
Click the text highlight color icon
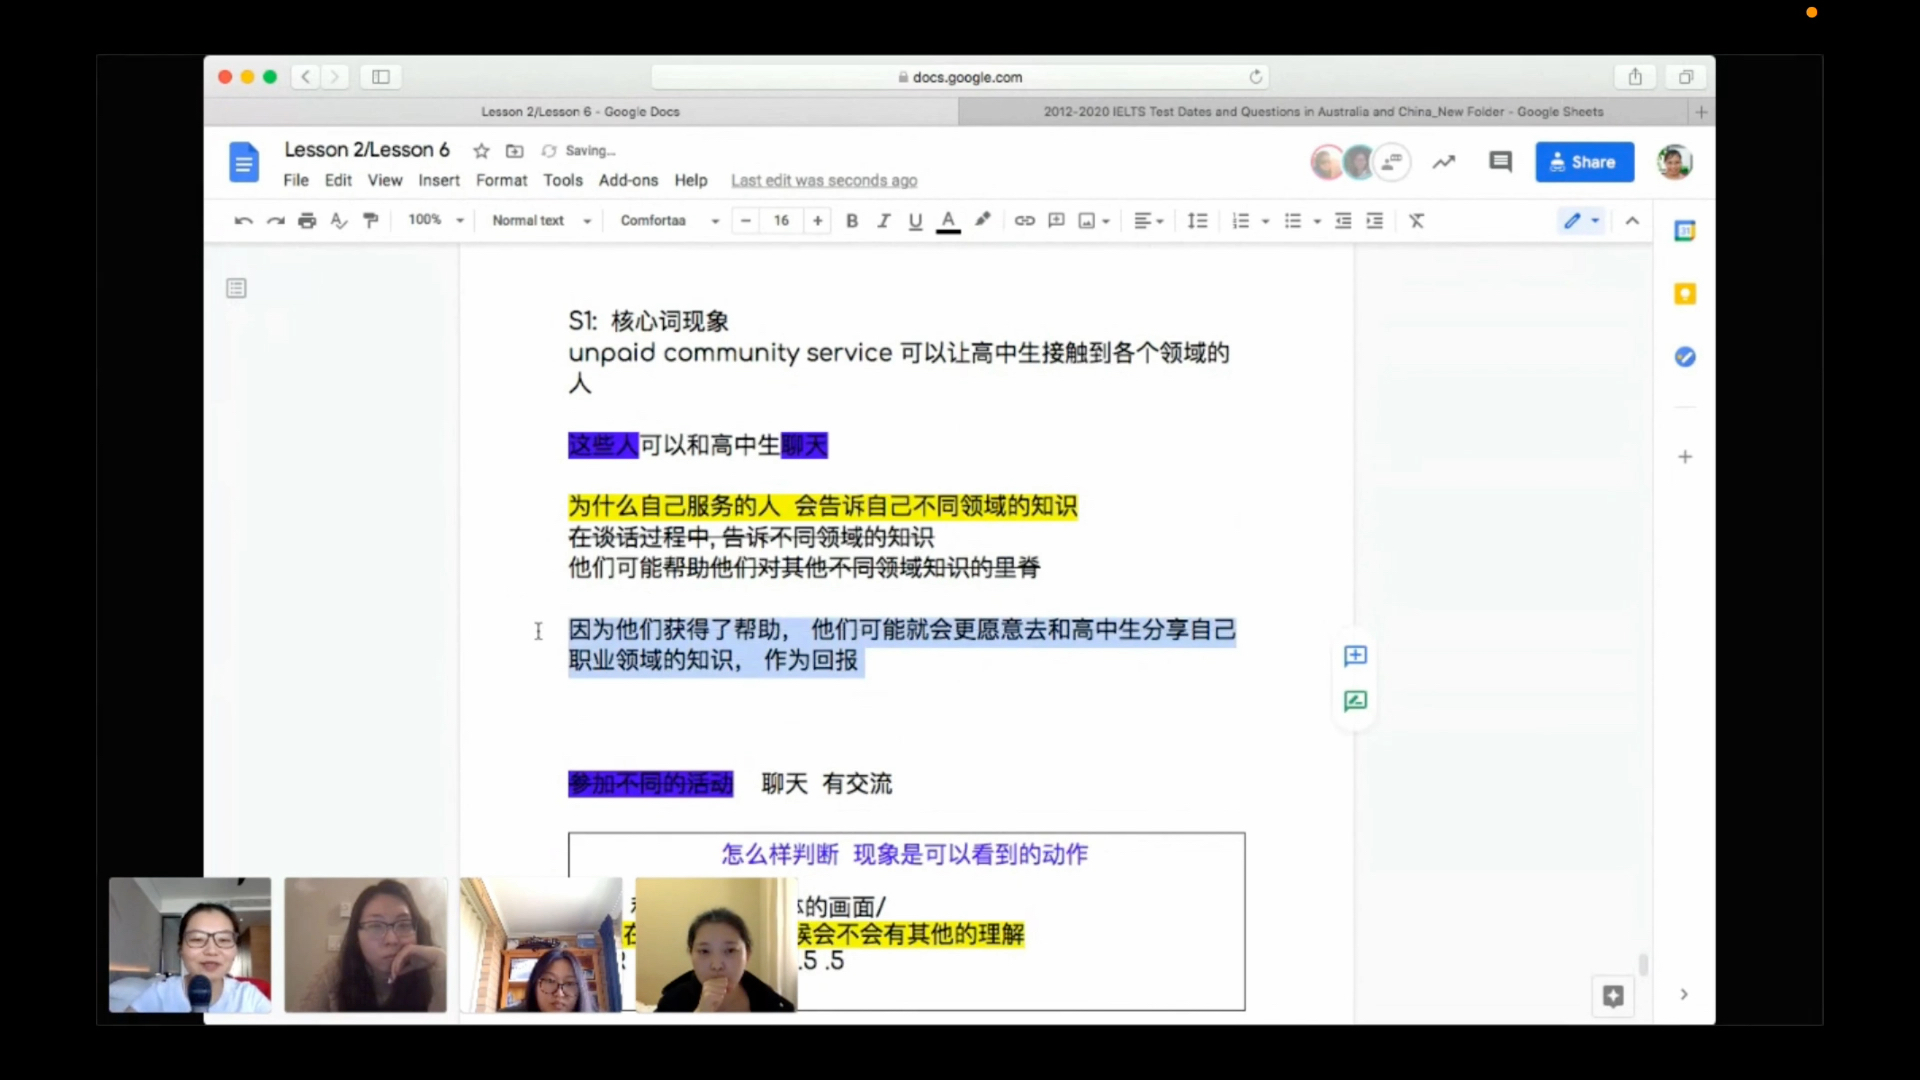tap(981, 220)
